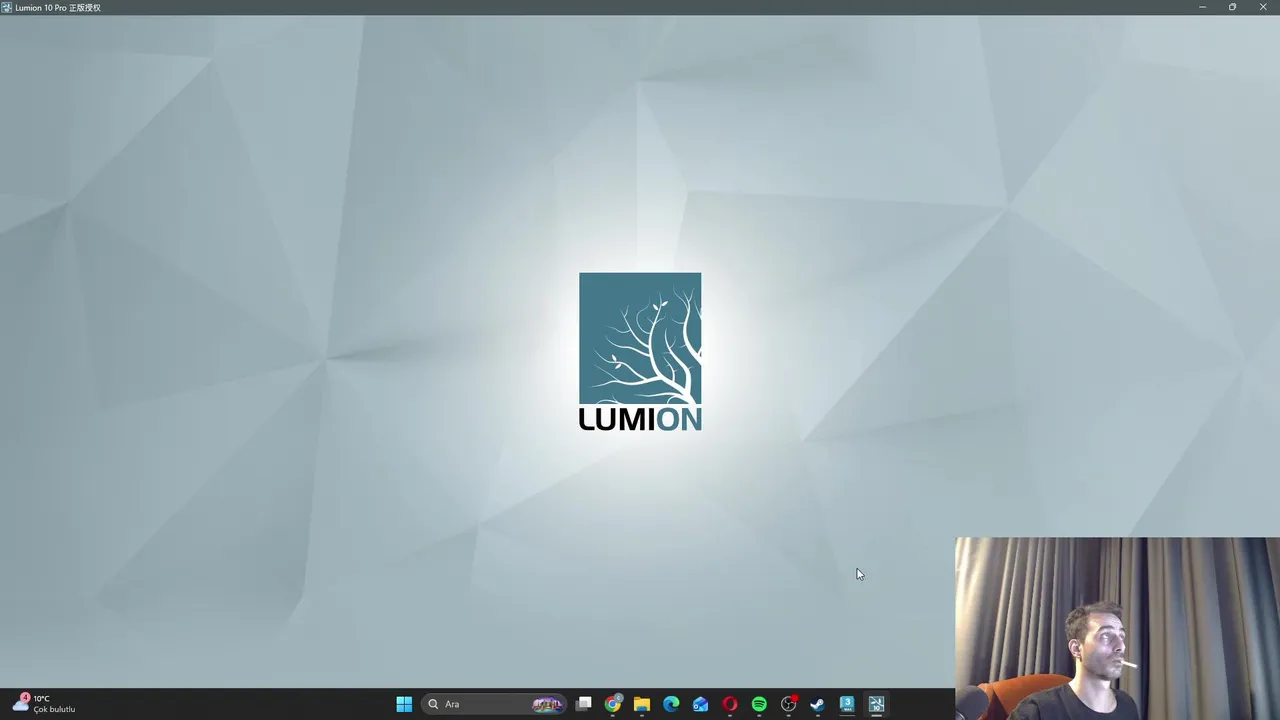Open 3ds Max from the taskbar
Viewport: 1280px width, 720px height.
[x=847, y=704]
